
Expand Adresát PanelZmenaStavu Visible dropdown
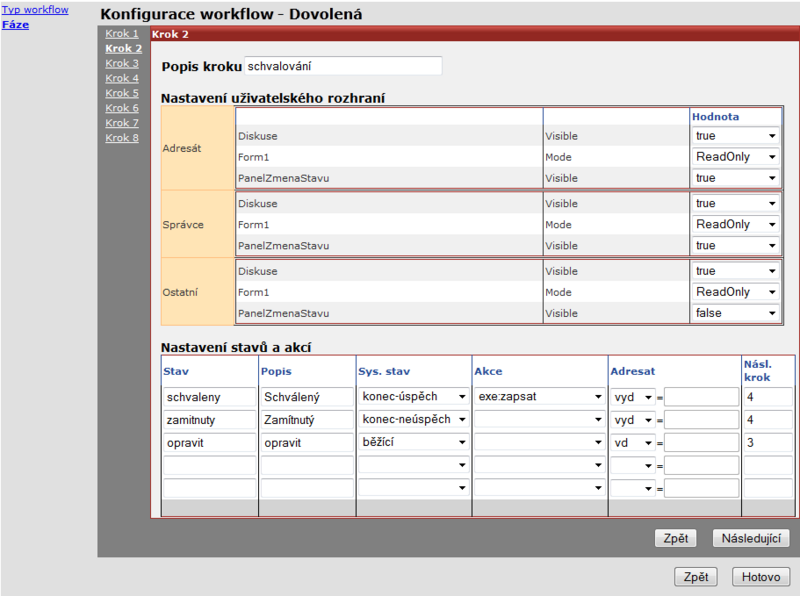736,178
